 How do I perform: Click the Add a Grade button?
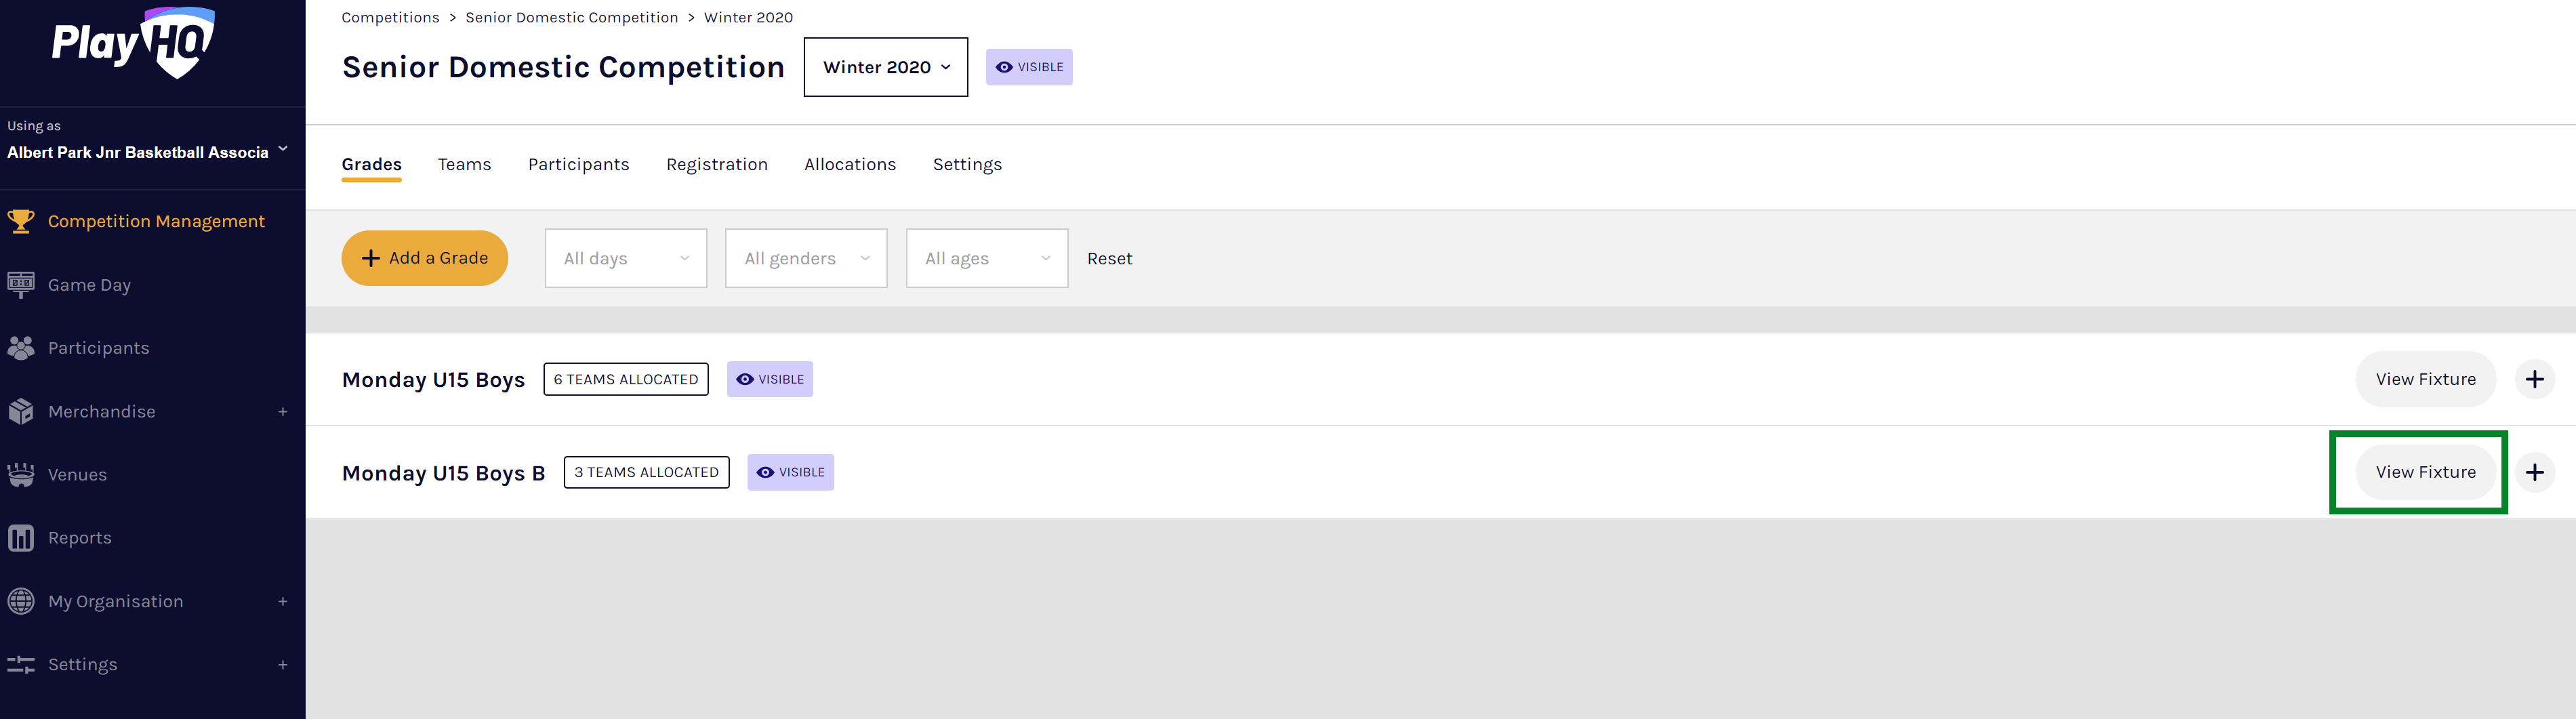(425, 258)
